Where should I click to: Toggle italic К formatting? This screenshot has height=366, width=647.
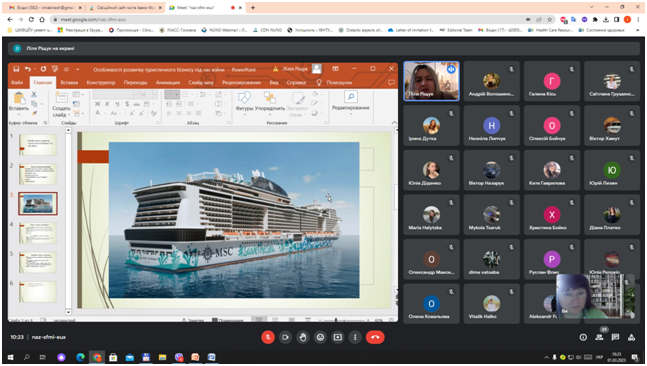(107, 104)
